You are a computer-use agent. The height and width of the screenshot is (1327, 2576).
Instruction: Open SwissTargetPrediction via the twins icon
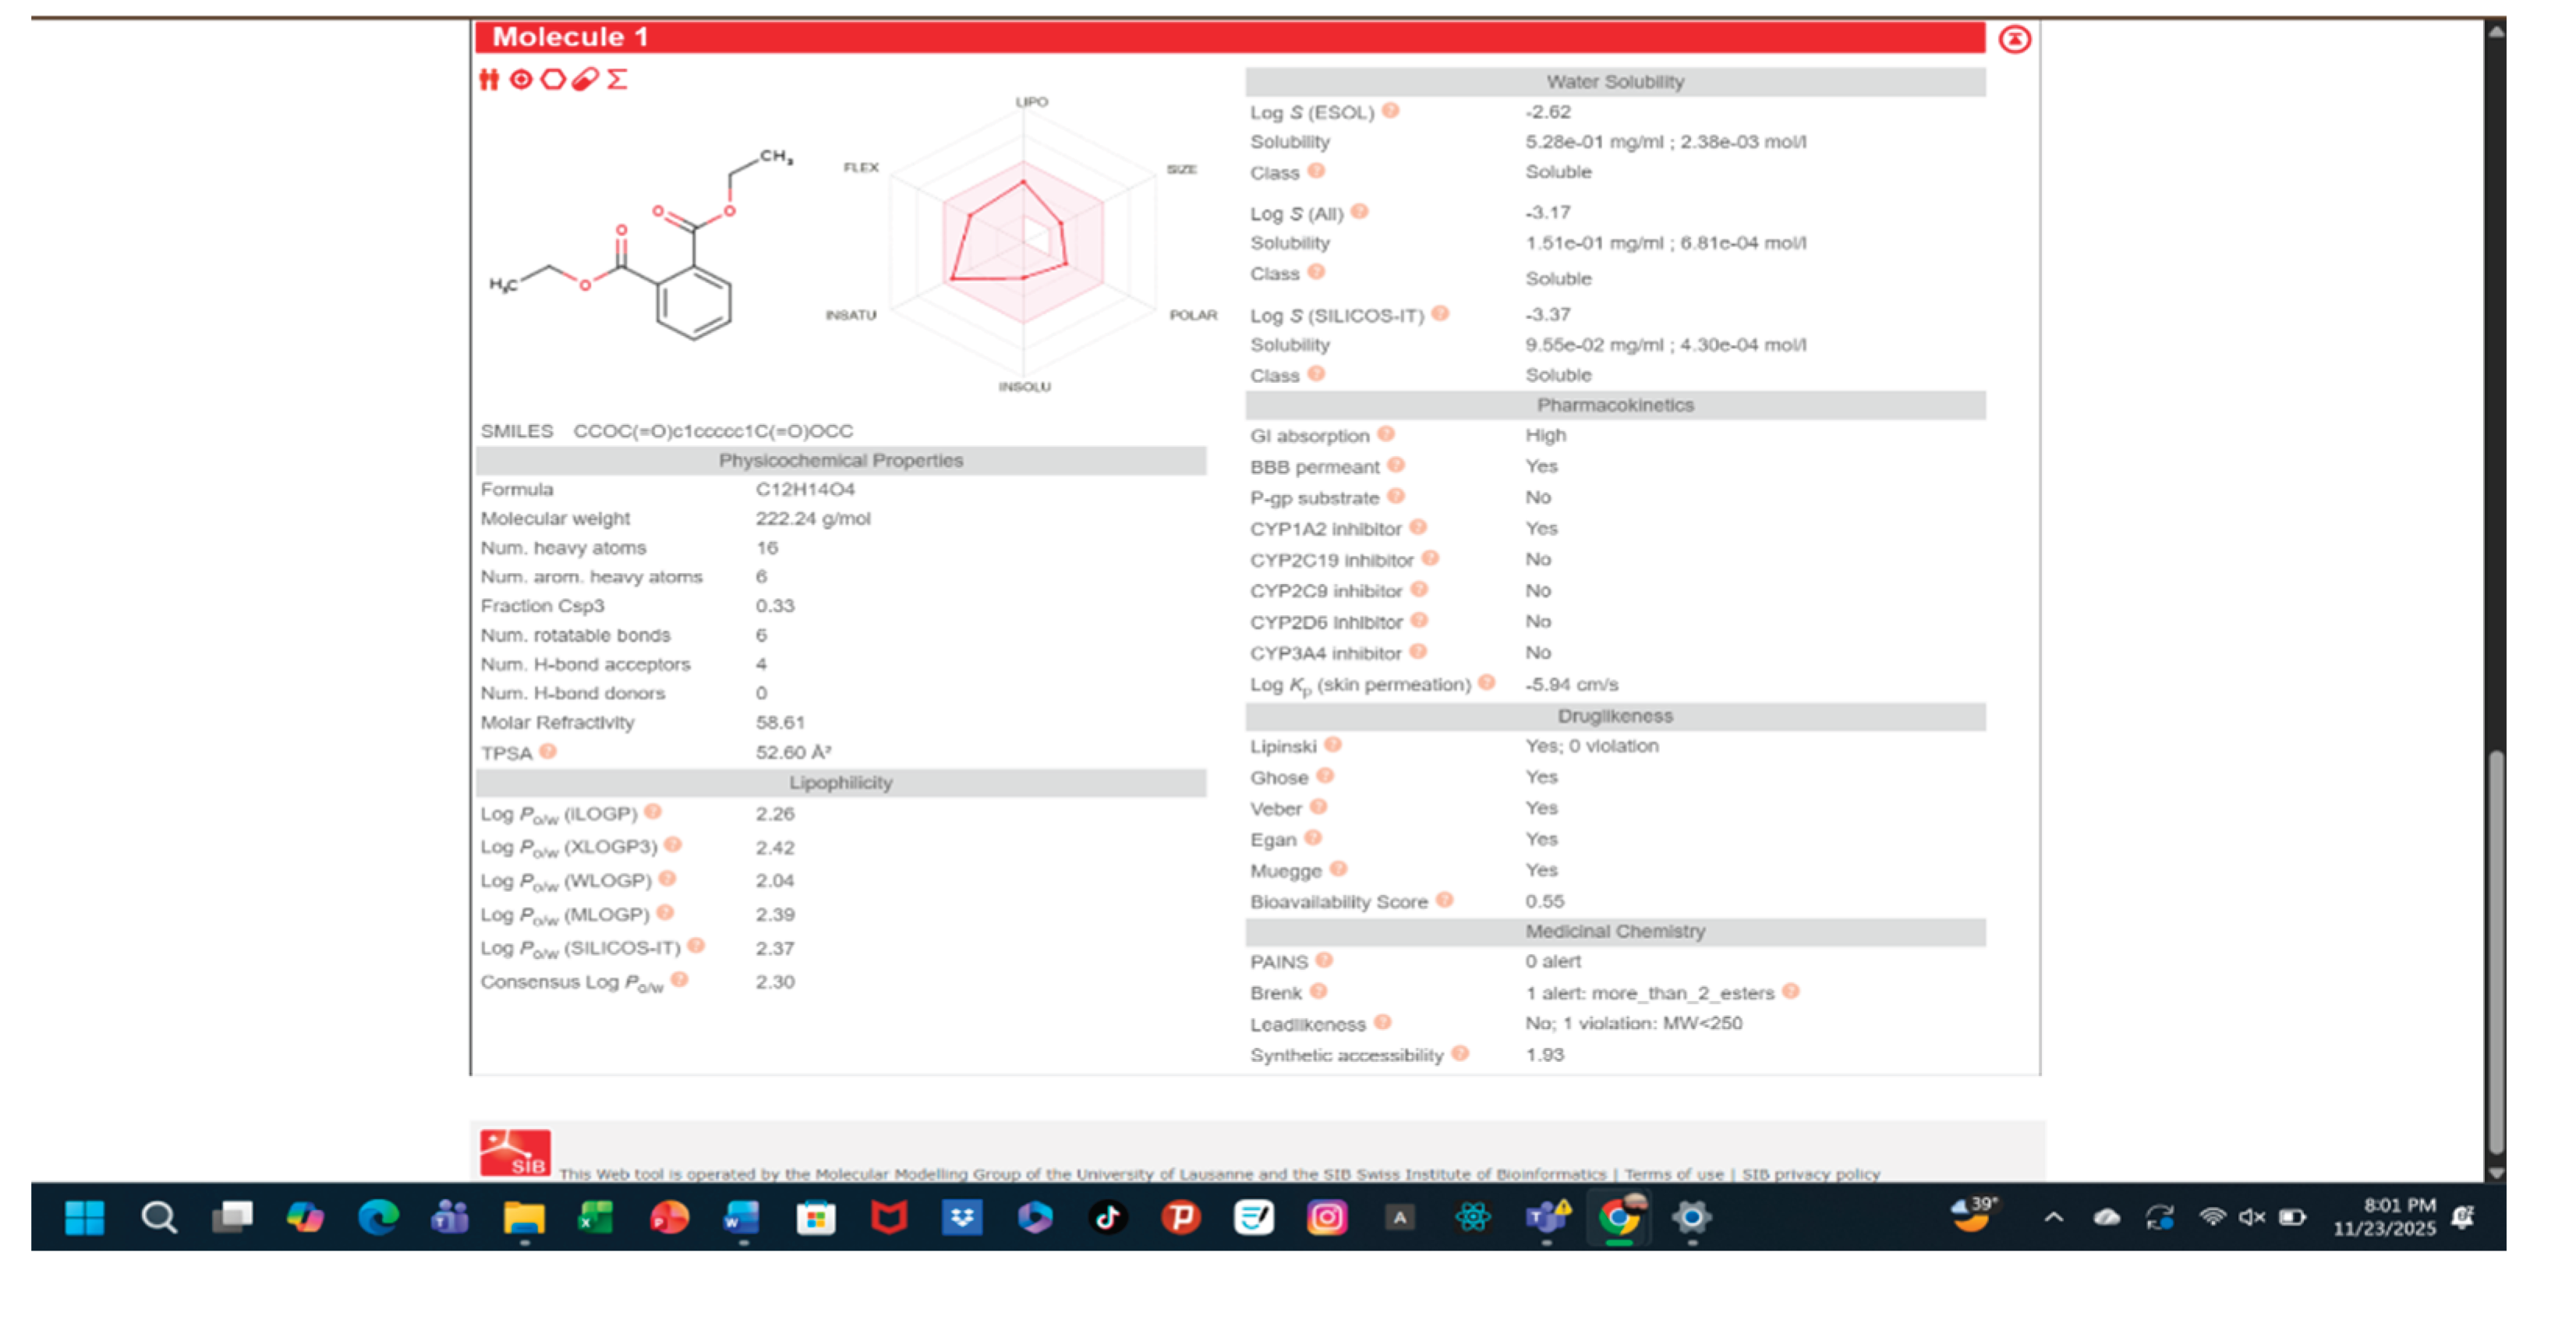tap(490, 80)
